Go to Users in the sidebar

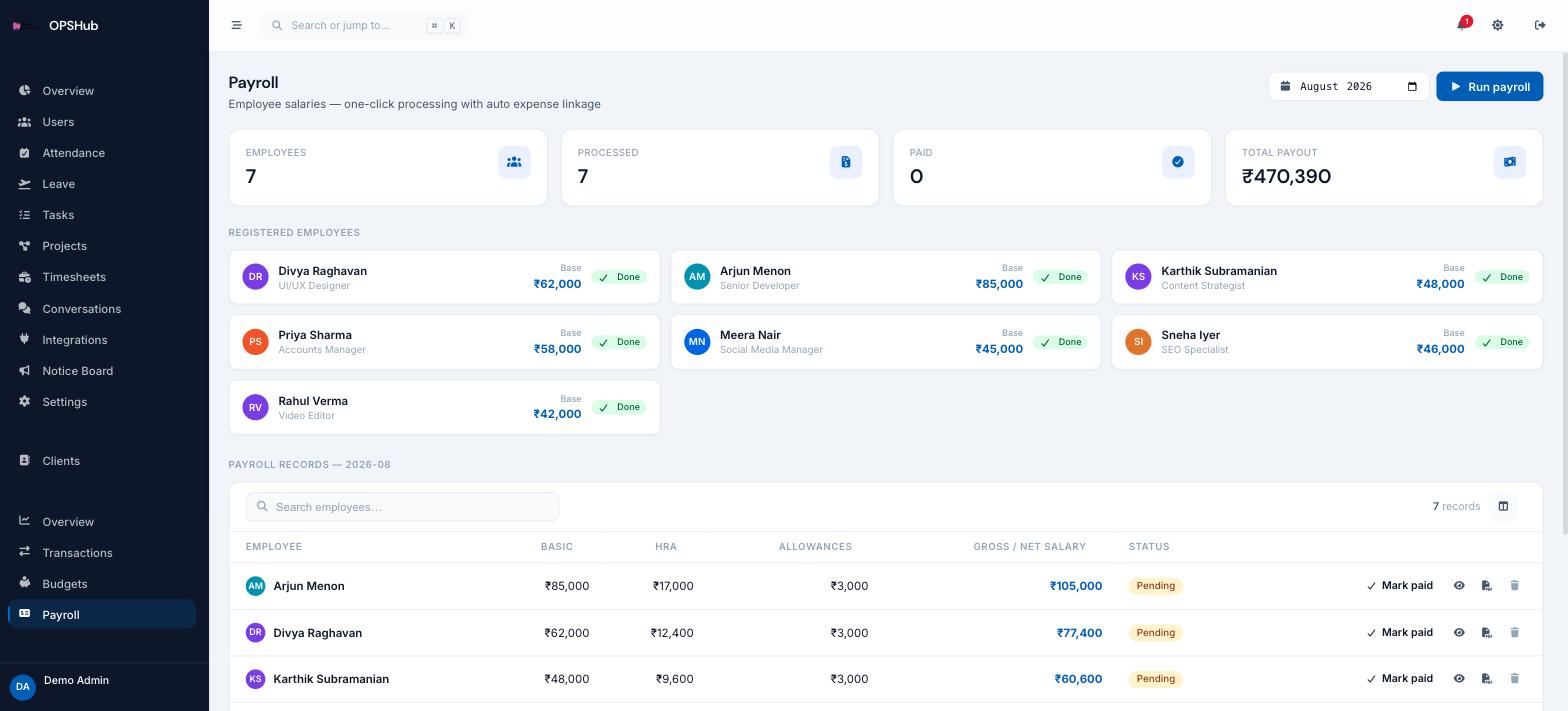coord(102,122)
